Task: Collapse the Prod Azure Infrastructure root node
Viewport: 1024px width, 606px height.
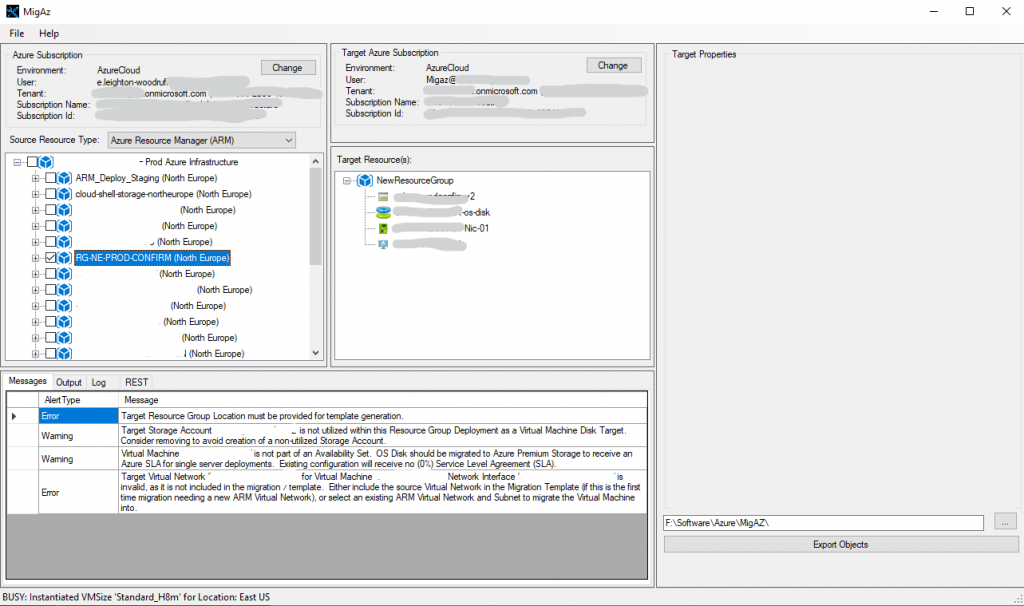Action: (x=17, y=162)
